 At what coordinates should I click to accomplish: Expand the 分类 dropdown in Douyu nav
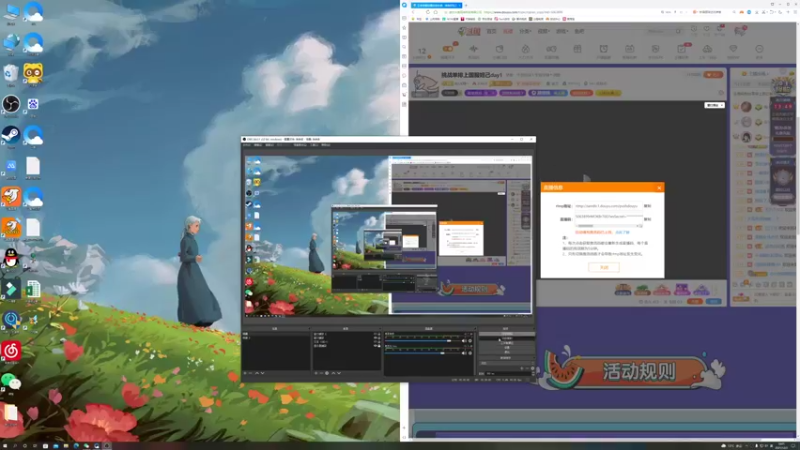point(525,31)
